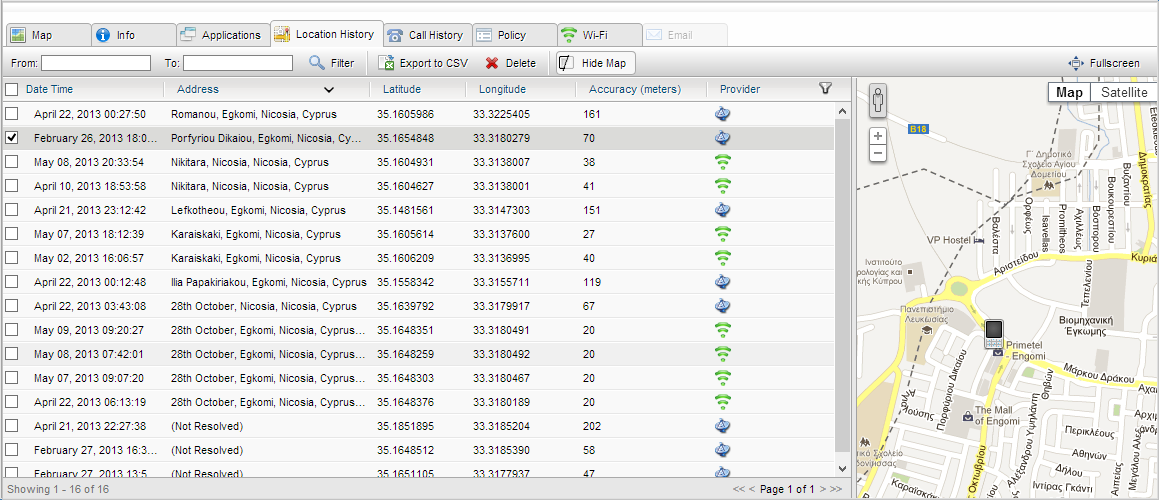Click Wi-Fi provider icon for May 09, 2013 row
The width and height of the screenshot is (1159, 500).
point(722,330)
